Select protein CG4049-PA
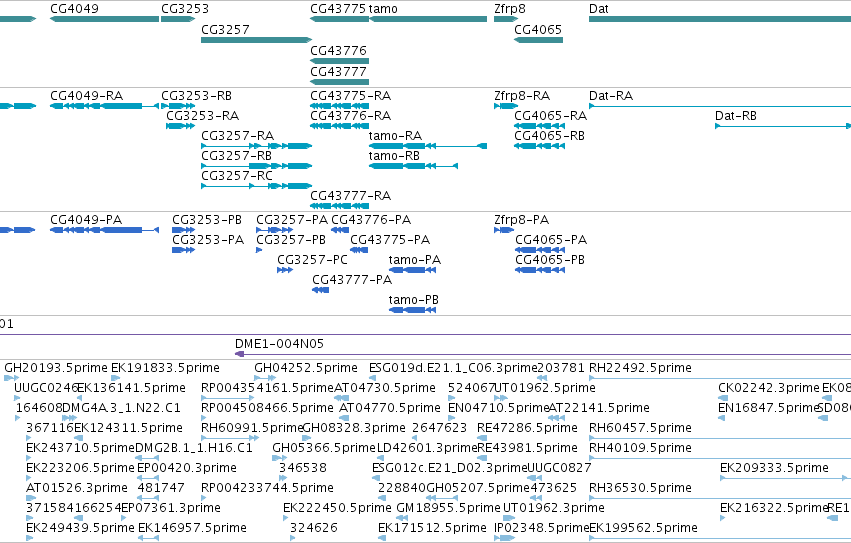The image size is (851, 543). tap(104, 230)
